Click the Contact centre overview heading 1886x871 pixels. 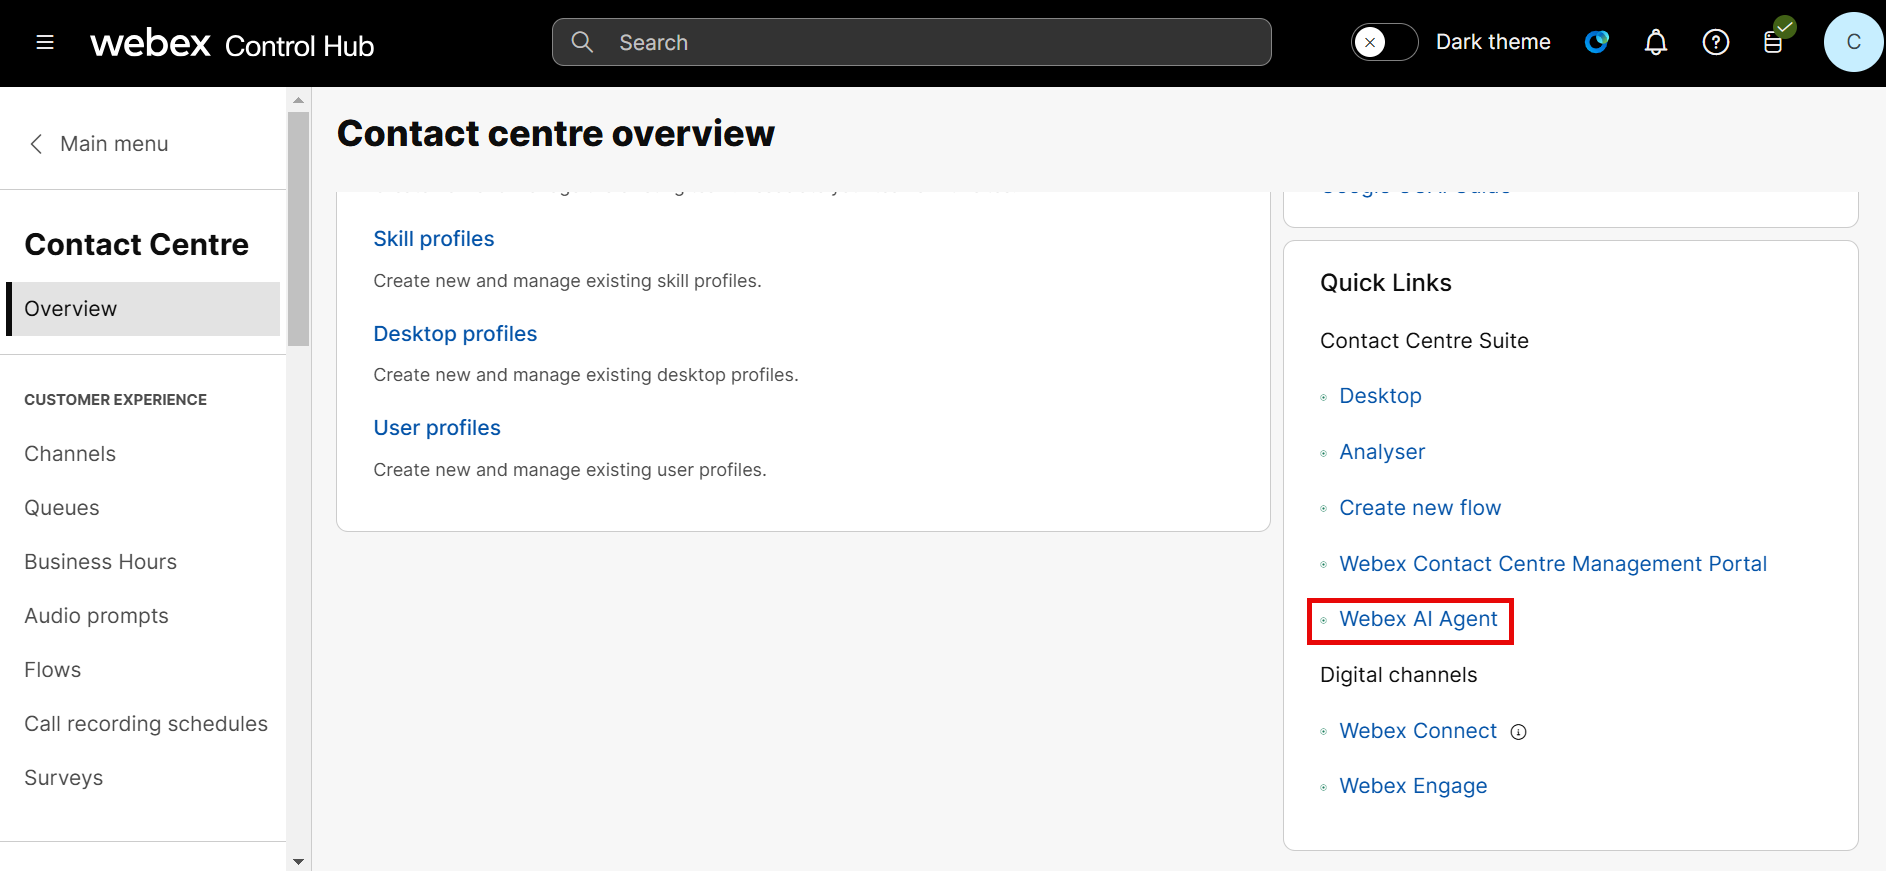click(556, 134)
